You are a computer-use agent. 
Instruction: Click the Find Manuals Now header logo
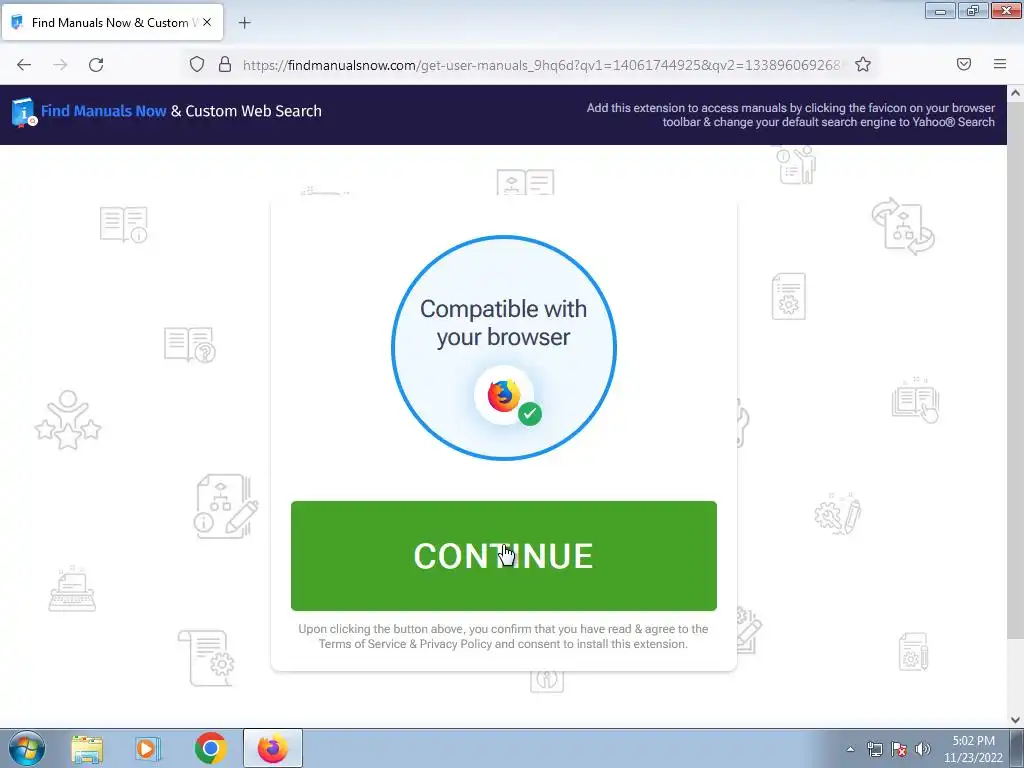pos(24,112)
